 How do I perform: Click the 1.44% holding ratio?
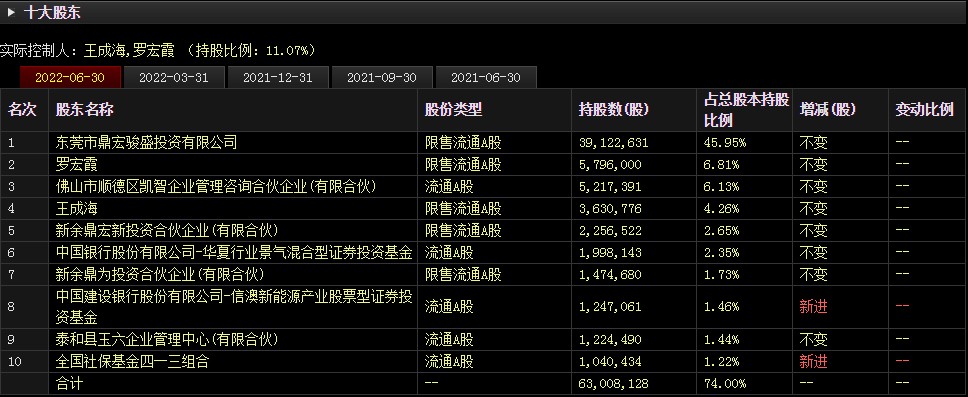pos(722,340)
